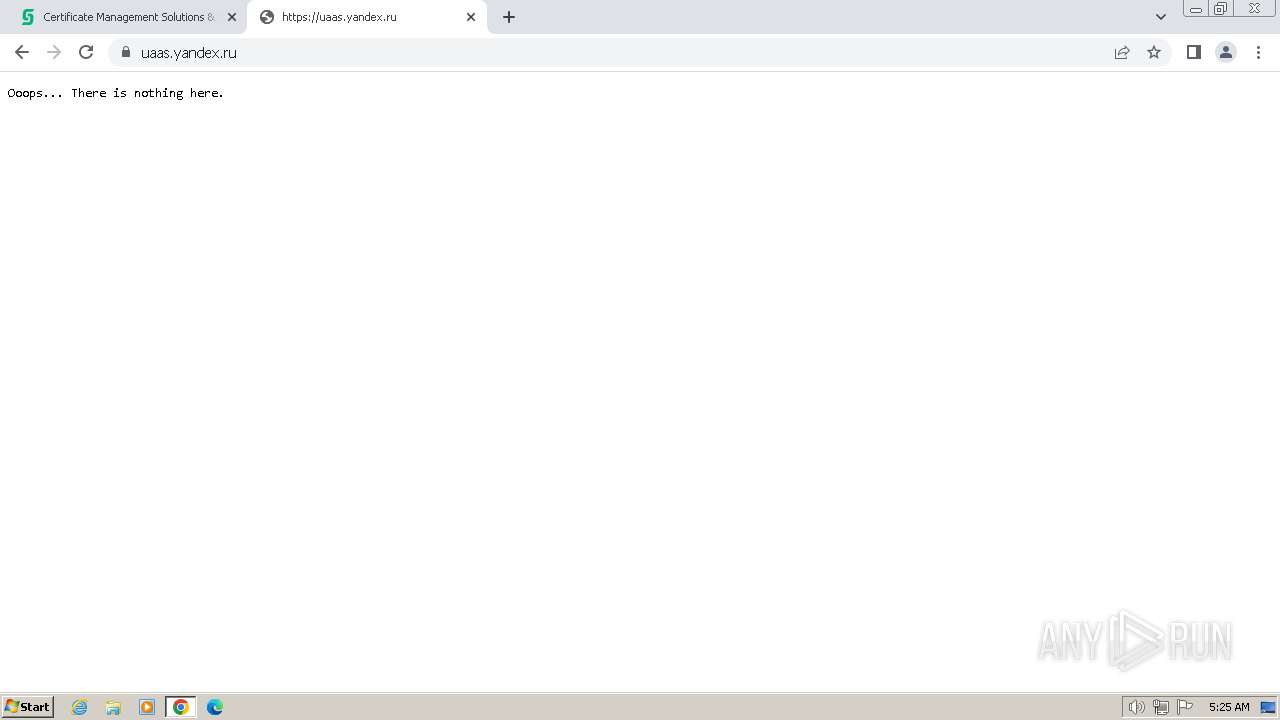Reload the uaas.yandex.ru page
The image size is (1280, 720).
click(x=86, y=52)
